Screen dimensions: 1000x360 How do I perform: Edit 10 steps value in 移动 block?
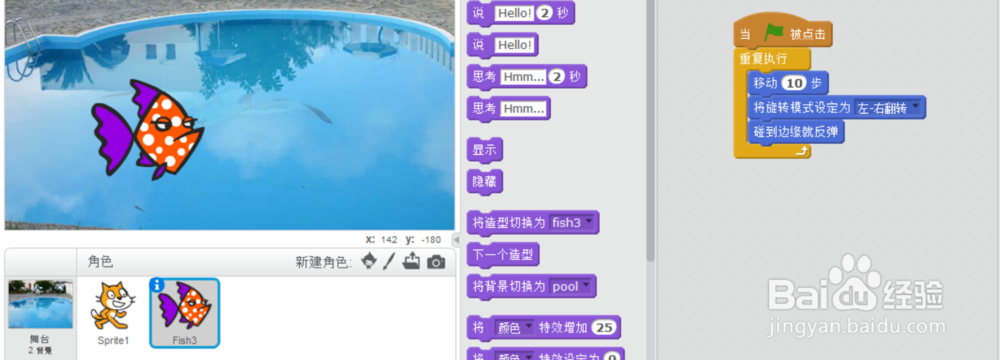795,83
